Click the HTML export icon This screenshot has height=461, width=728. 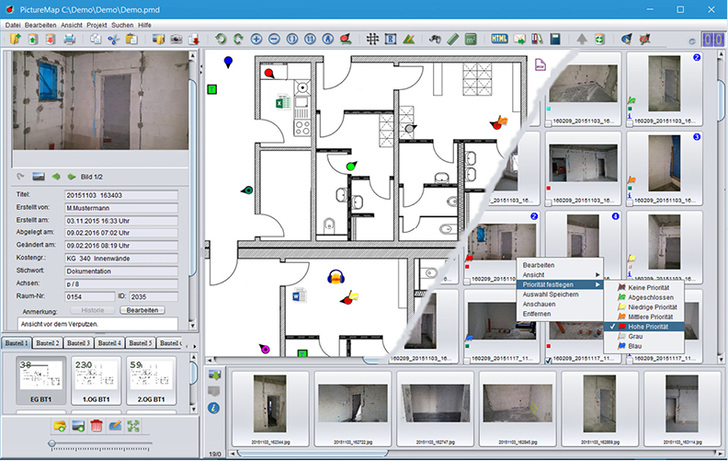[499, 39]
